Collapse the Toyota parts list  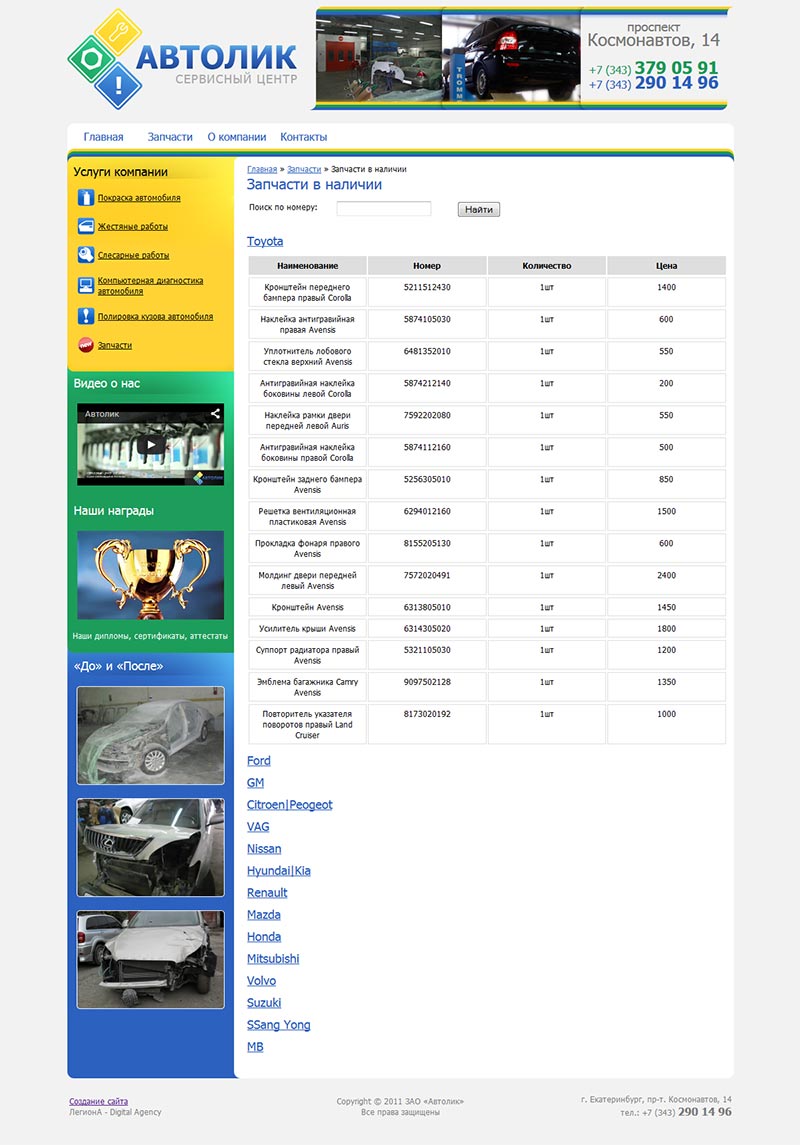[265, 241]
